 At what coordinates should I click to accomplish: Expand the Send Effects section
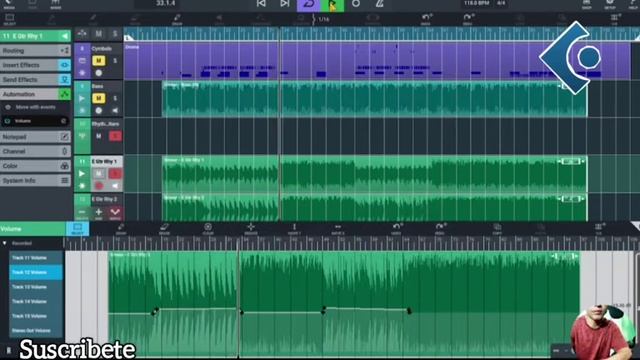tap(36, 80)
